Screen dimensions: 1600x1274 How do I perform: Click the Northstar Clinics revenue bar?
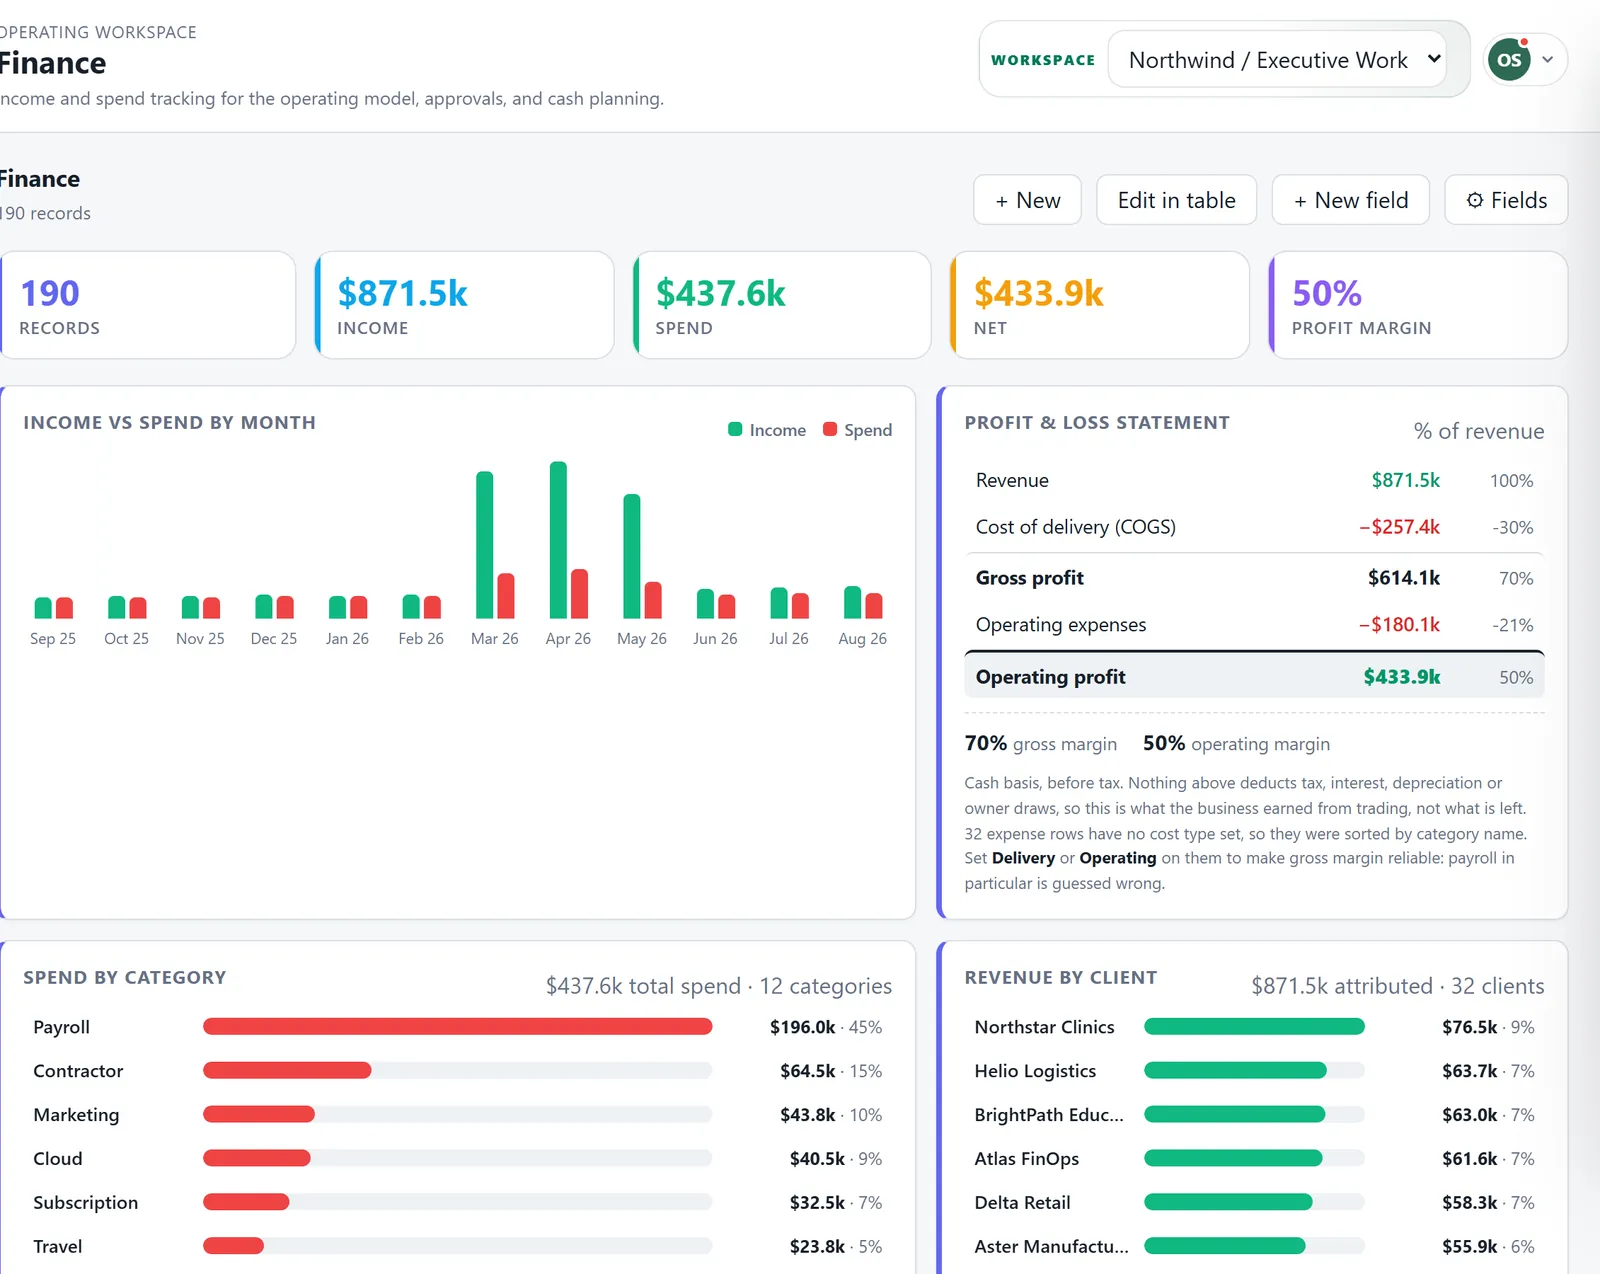[1254, 1027]
